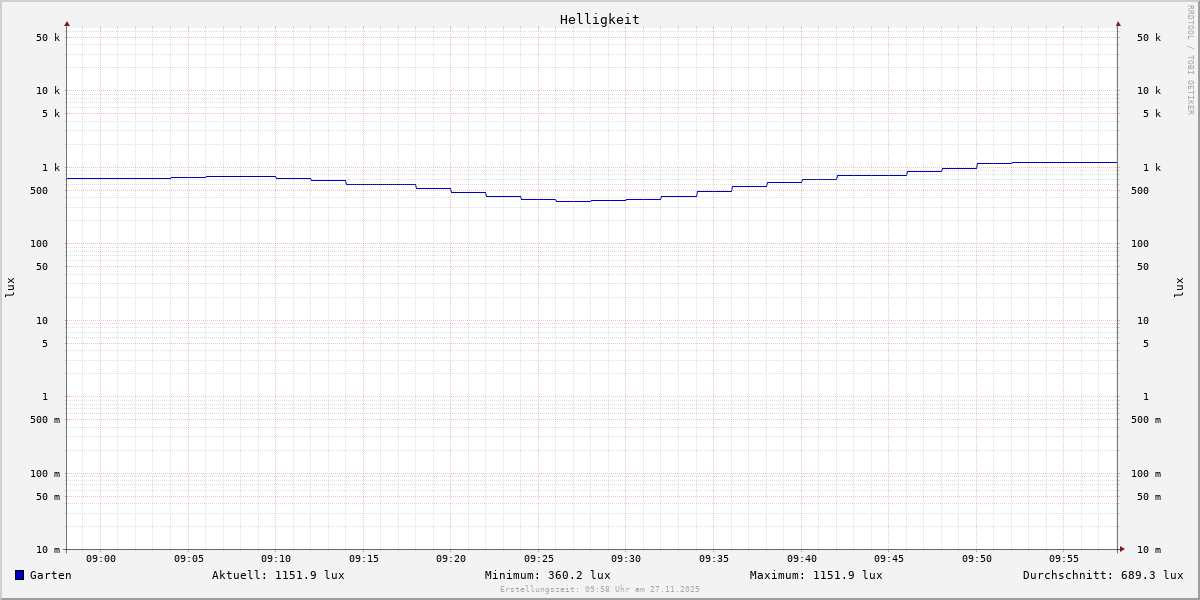The width and height of the screenshot is (1200, 600).
Task: Select the Aktuell 1151.9 lux value
Action: click(x=278, y=575)
